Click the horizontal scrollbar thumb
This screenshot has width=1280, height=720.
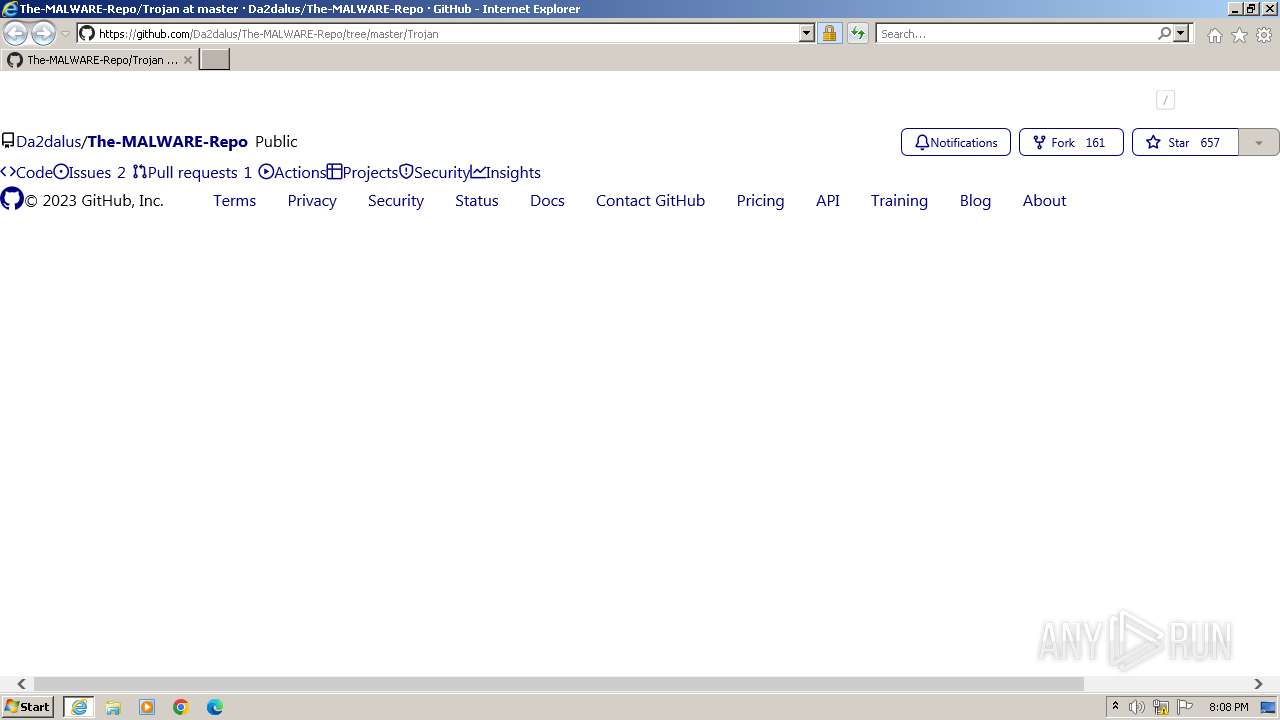coord(559,684)
